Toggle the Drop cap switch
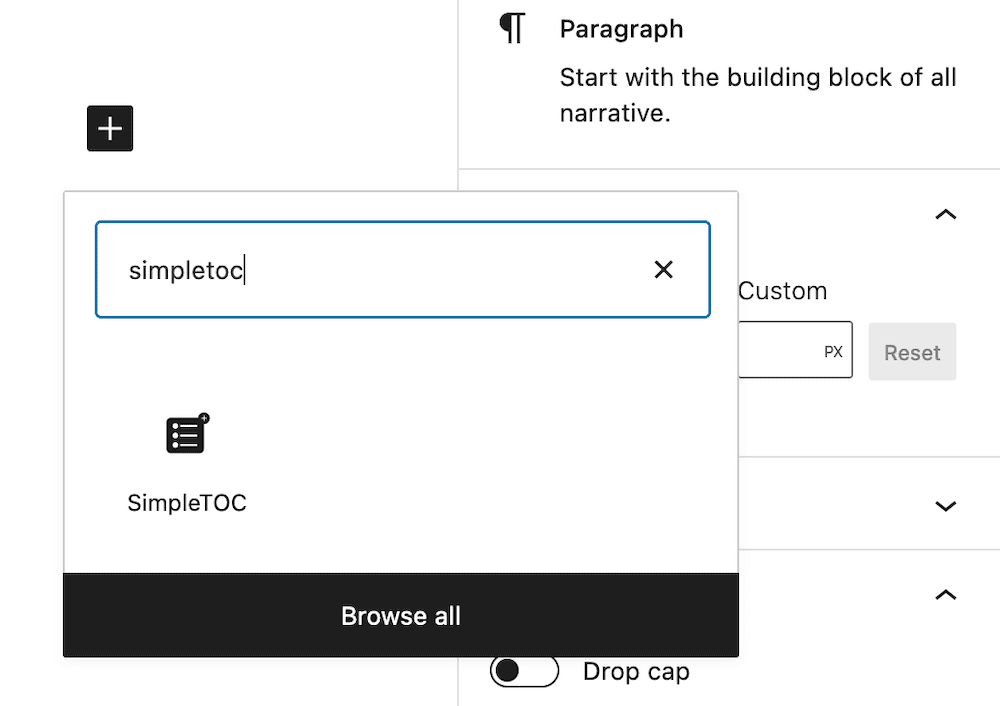The image size is (1000, 706). (x=523, y=671)
